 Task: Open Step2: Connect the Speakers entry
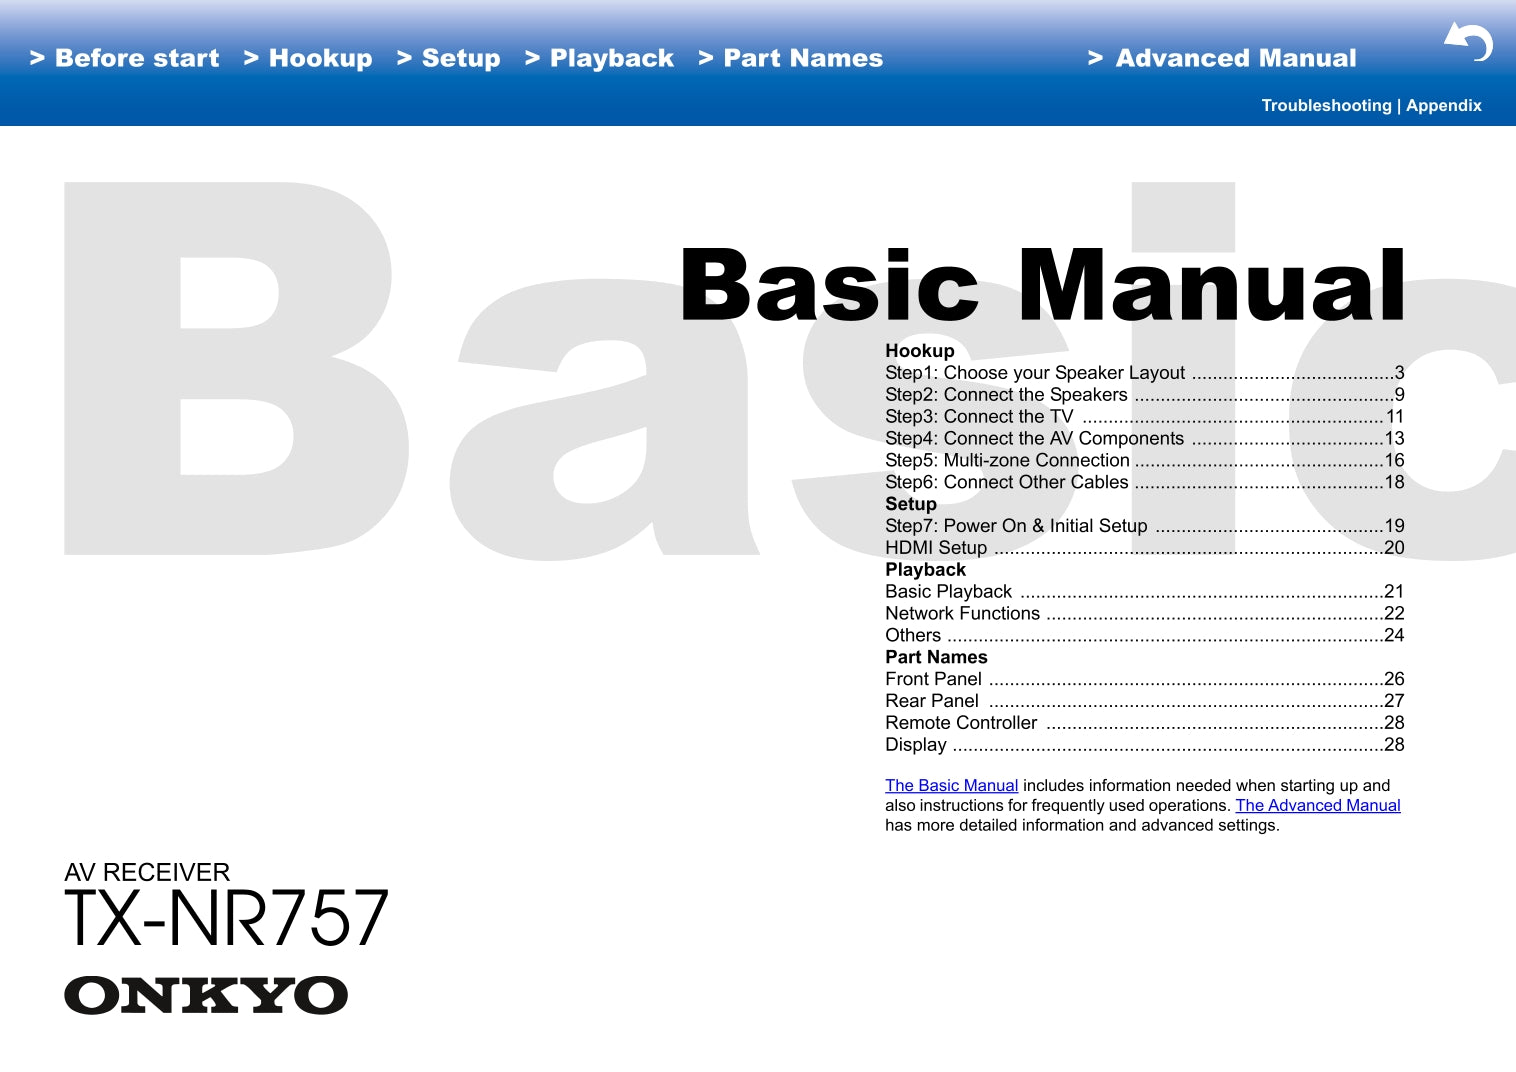[x=1006, y=395]
